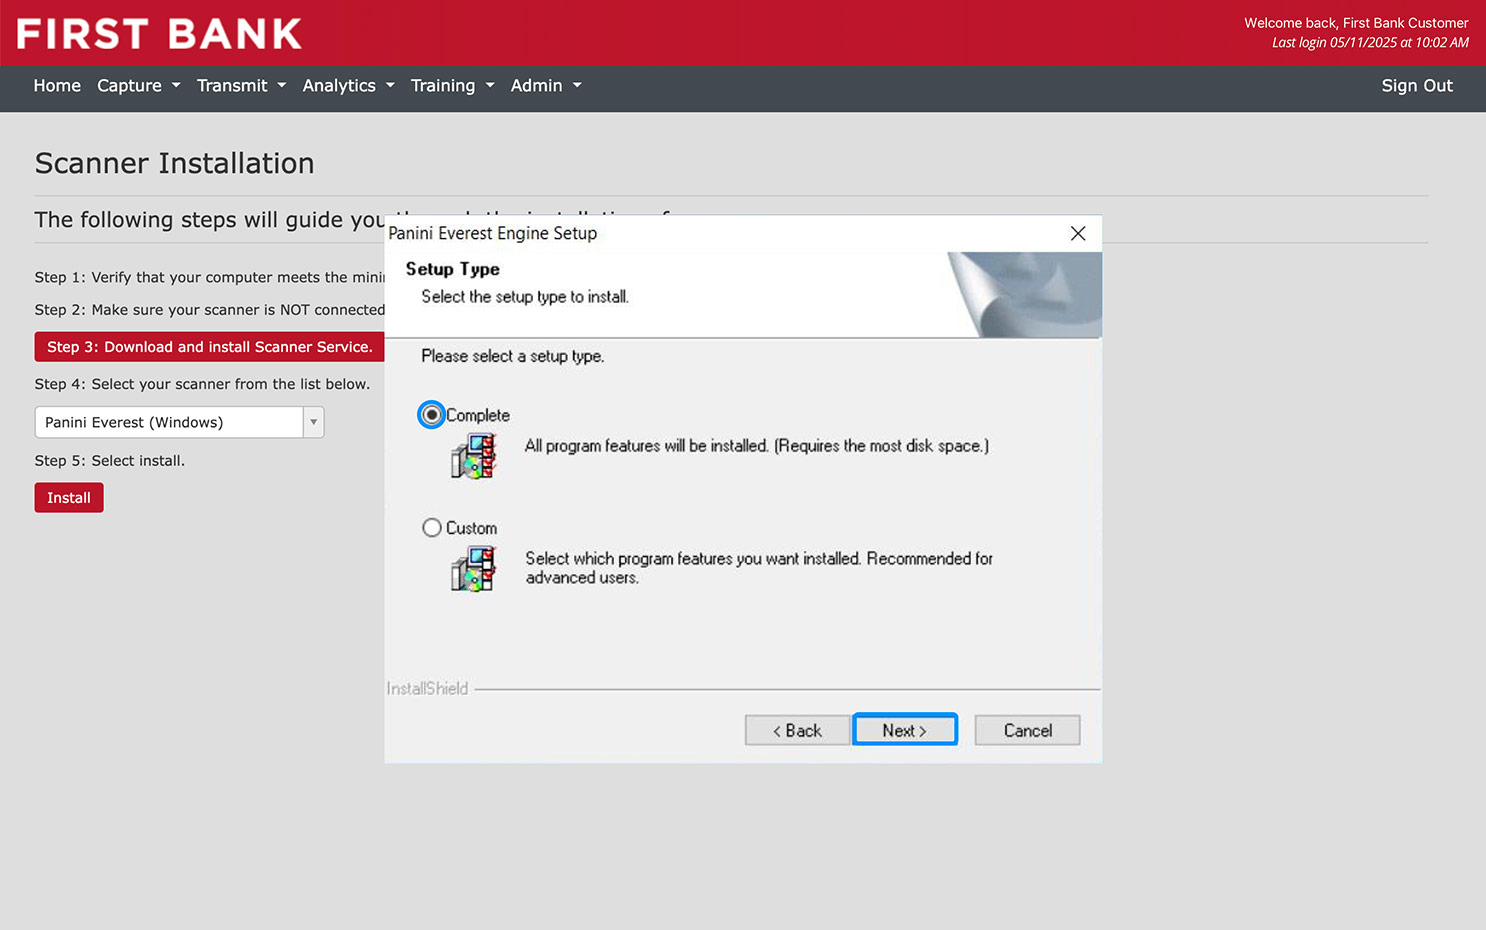The image size is (1486, 930).
Task: Click the Scanner Installation heading
Action: (174, 163)
